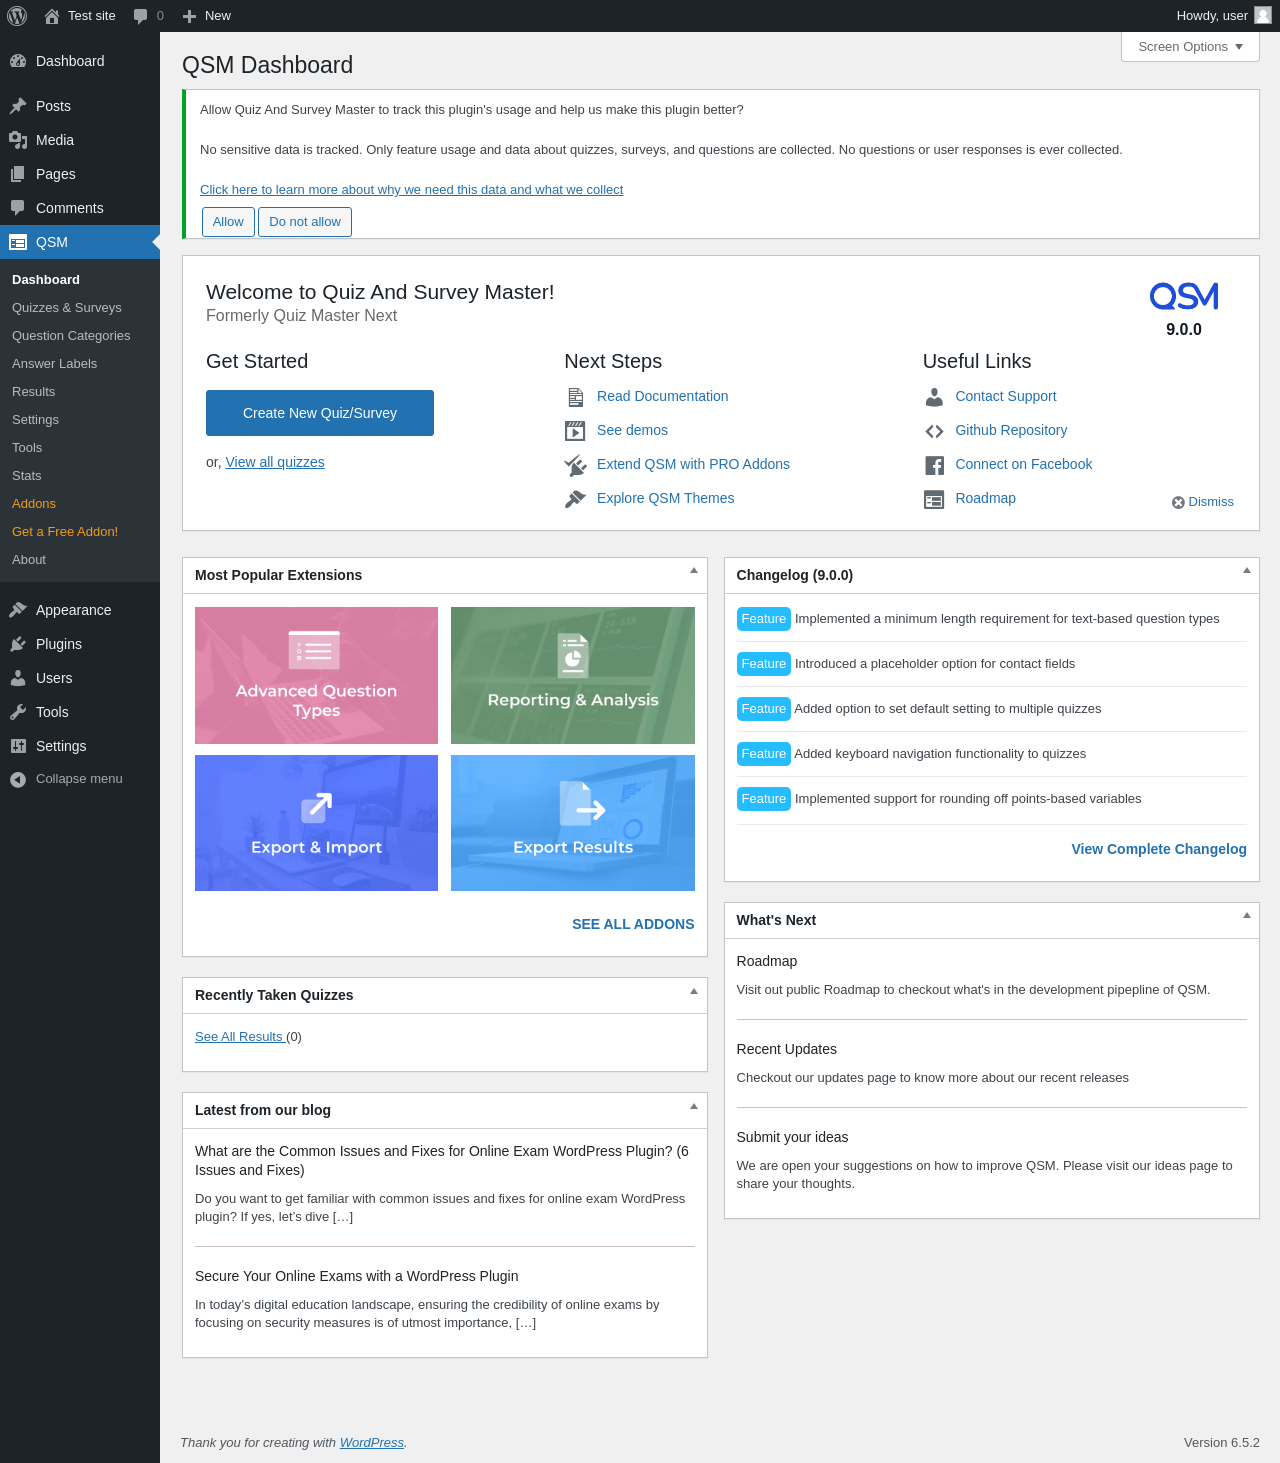Open Quizzes & Surveys submenu item
The height and width of the screenshot is (1463, 1280).
67,308
